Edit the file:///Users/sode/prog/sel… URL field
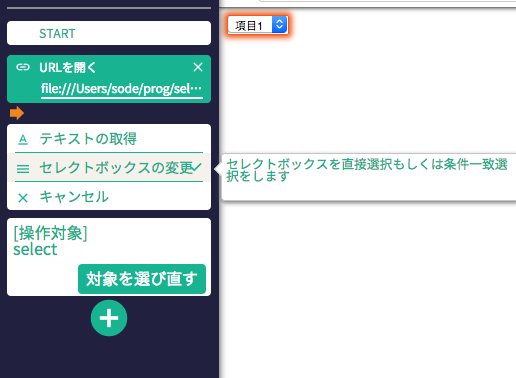516x378 pixels. [122, 89]
